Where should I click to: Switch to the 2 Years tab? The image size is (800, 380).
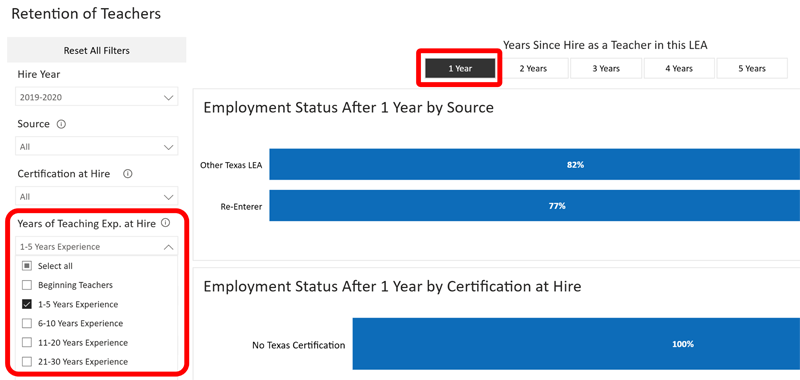coord(533,68)
